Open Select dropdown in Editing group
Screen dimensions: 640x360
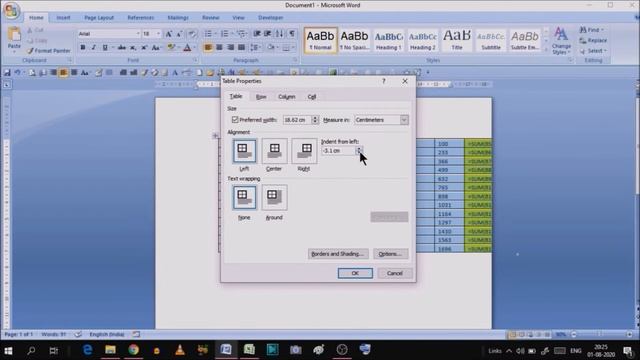(x=594, y=51)
